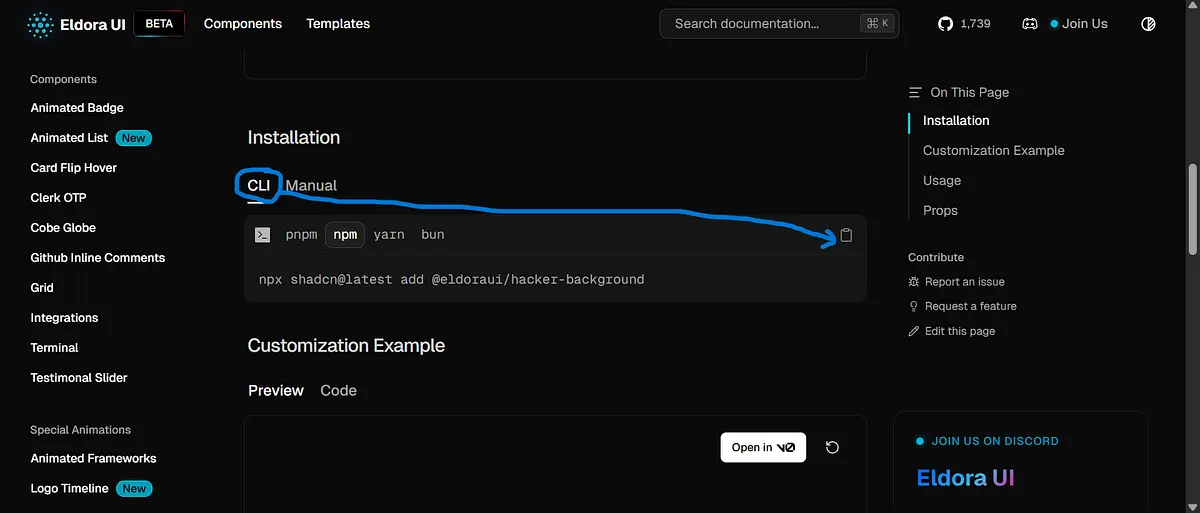This screenshot has width=1200, height=513.
Task: Open Cobe Globe component page
Action: coord(63,228)
